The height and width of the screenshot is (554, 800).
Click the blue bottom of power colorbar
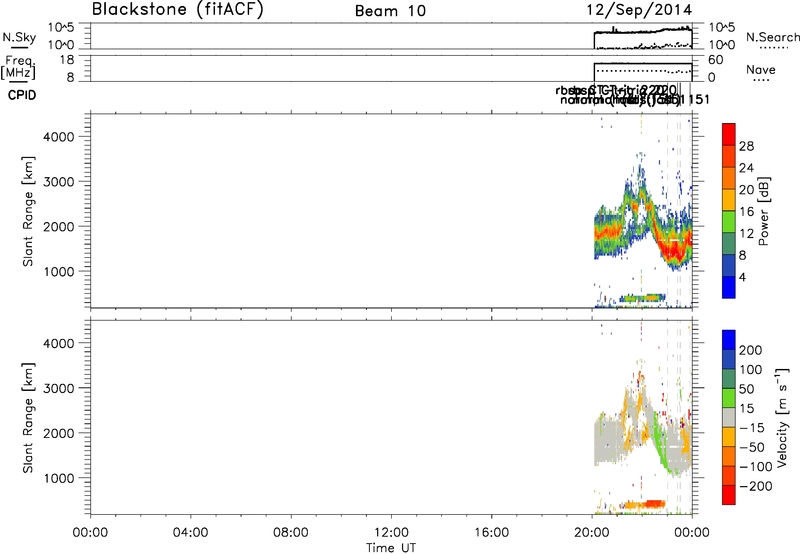click(729, 287)
